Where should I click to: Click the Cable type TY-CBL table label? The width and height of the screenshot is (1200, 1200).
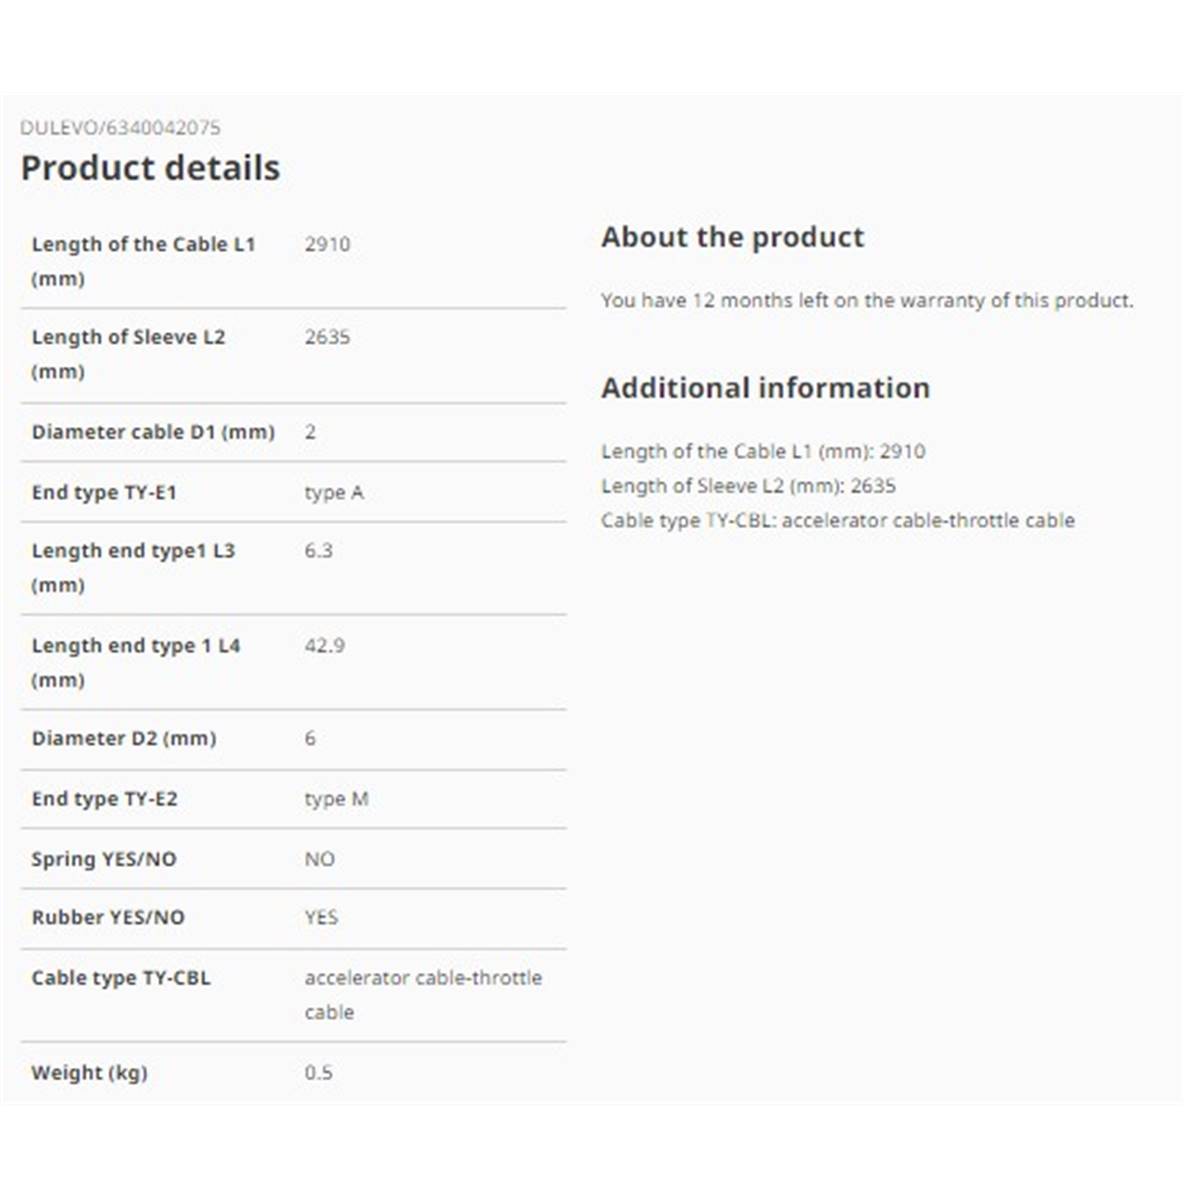coord(121,978)
